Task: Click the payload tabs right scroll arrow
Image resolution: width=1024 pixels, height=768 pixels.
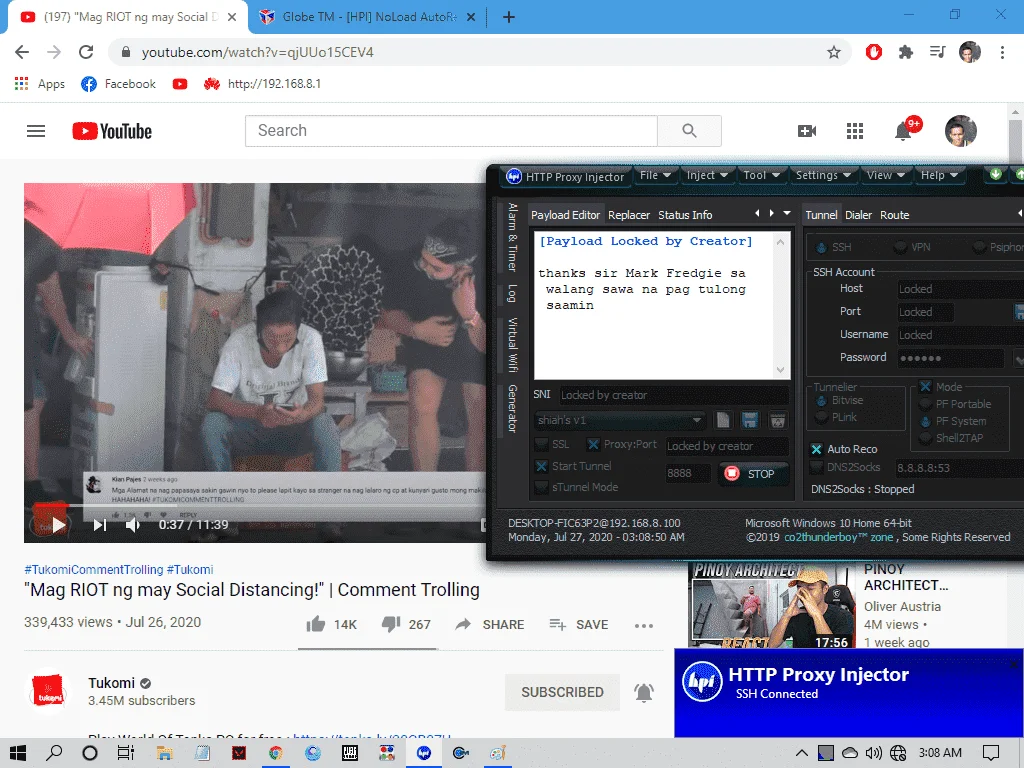Action: click(x=772, y=213)
